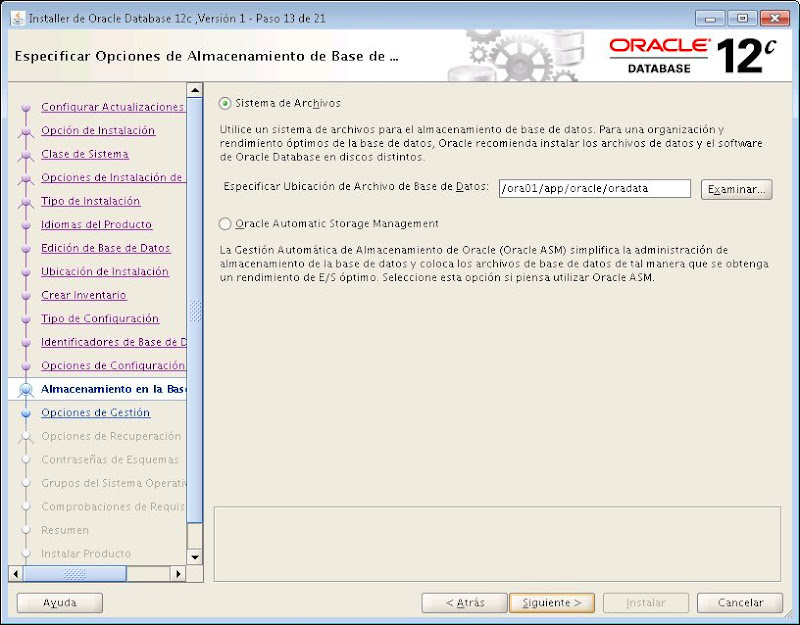Go to Opción de Instalación step
The image size is (800, 625).
tap(98, 131)
